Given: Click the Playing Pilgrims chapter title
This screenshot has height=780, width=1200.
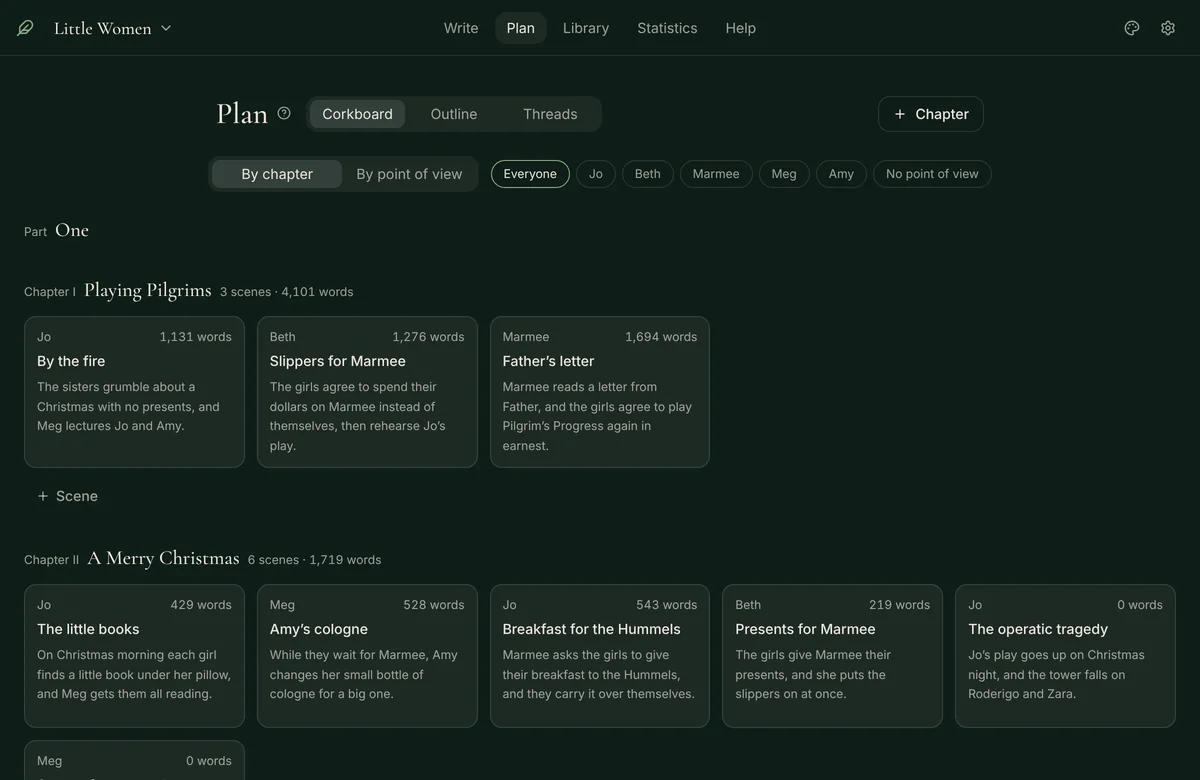Looking at the screenshot, I should pos(148,290).
